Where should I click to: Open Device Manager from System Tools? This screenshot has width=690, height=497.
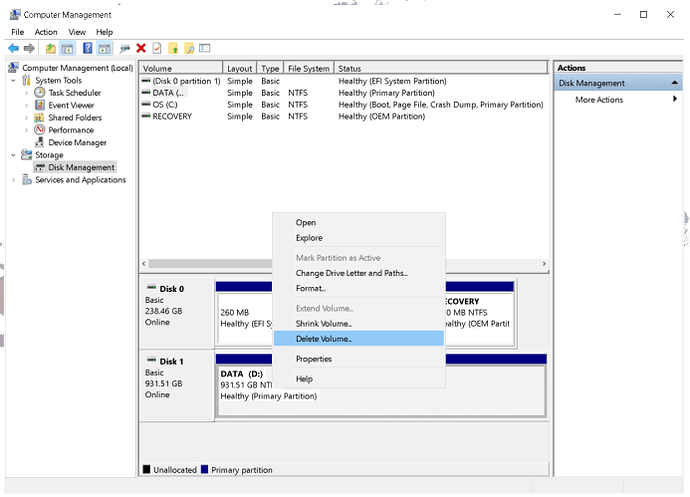77,142
